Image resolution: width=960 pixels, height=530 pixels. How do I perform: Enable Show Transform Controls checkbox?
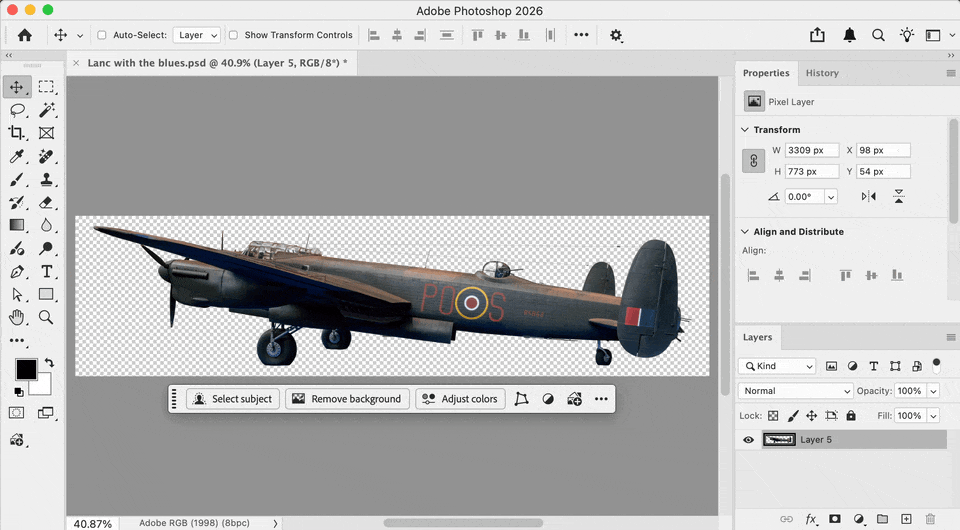(233, 35)
